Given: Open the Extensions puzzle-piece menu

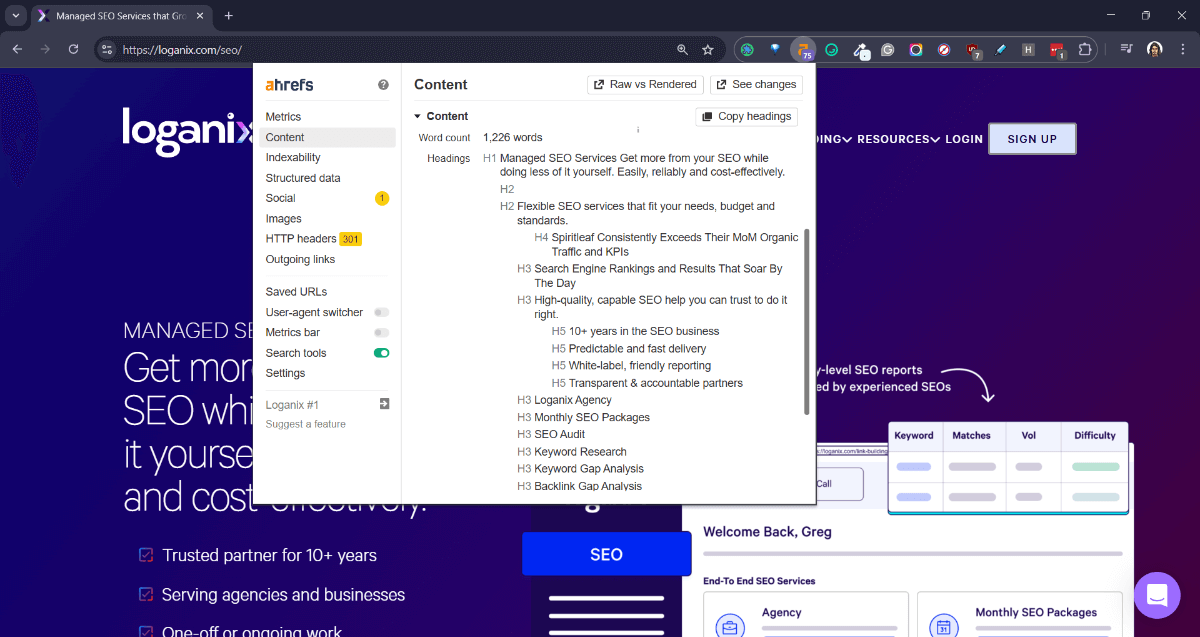Looking at the screenshot, I should [1085, 49].
